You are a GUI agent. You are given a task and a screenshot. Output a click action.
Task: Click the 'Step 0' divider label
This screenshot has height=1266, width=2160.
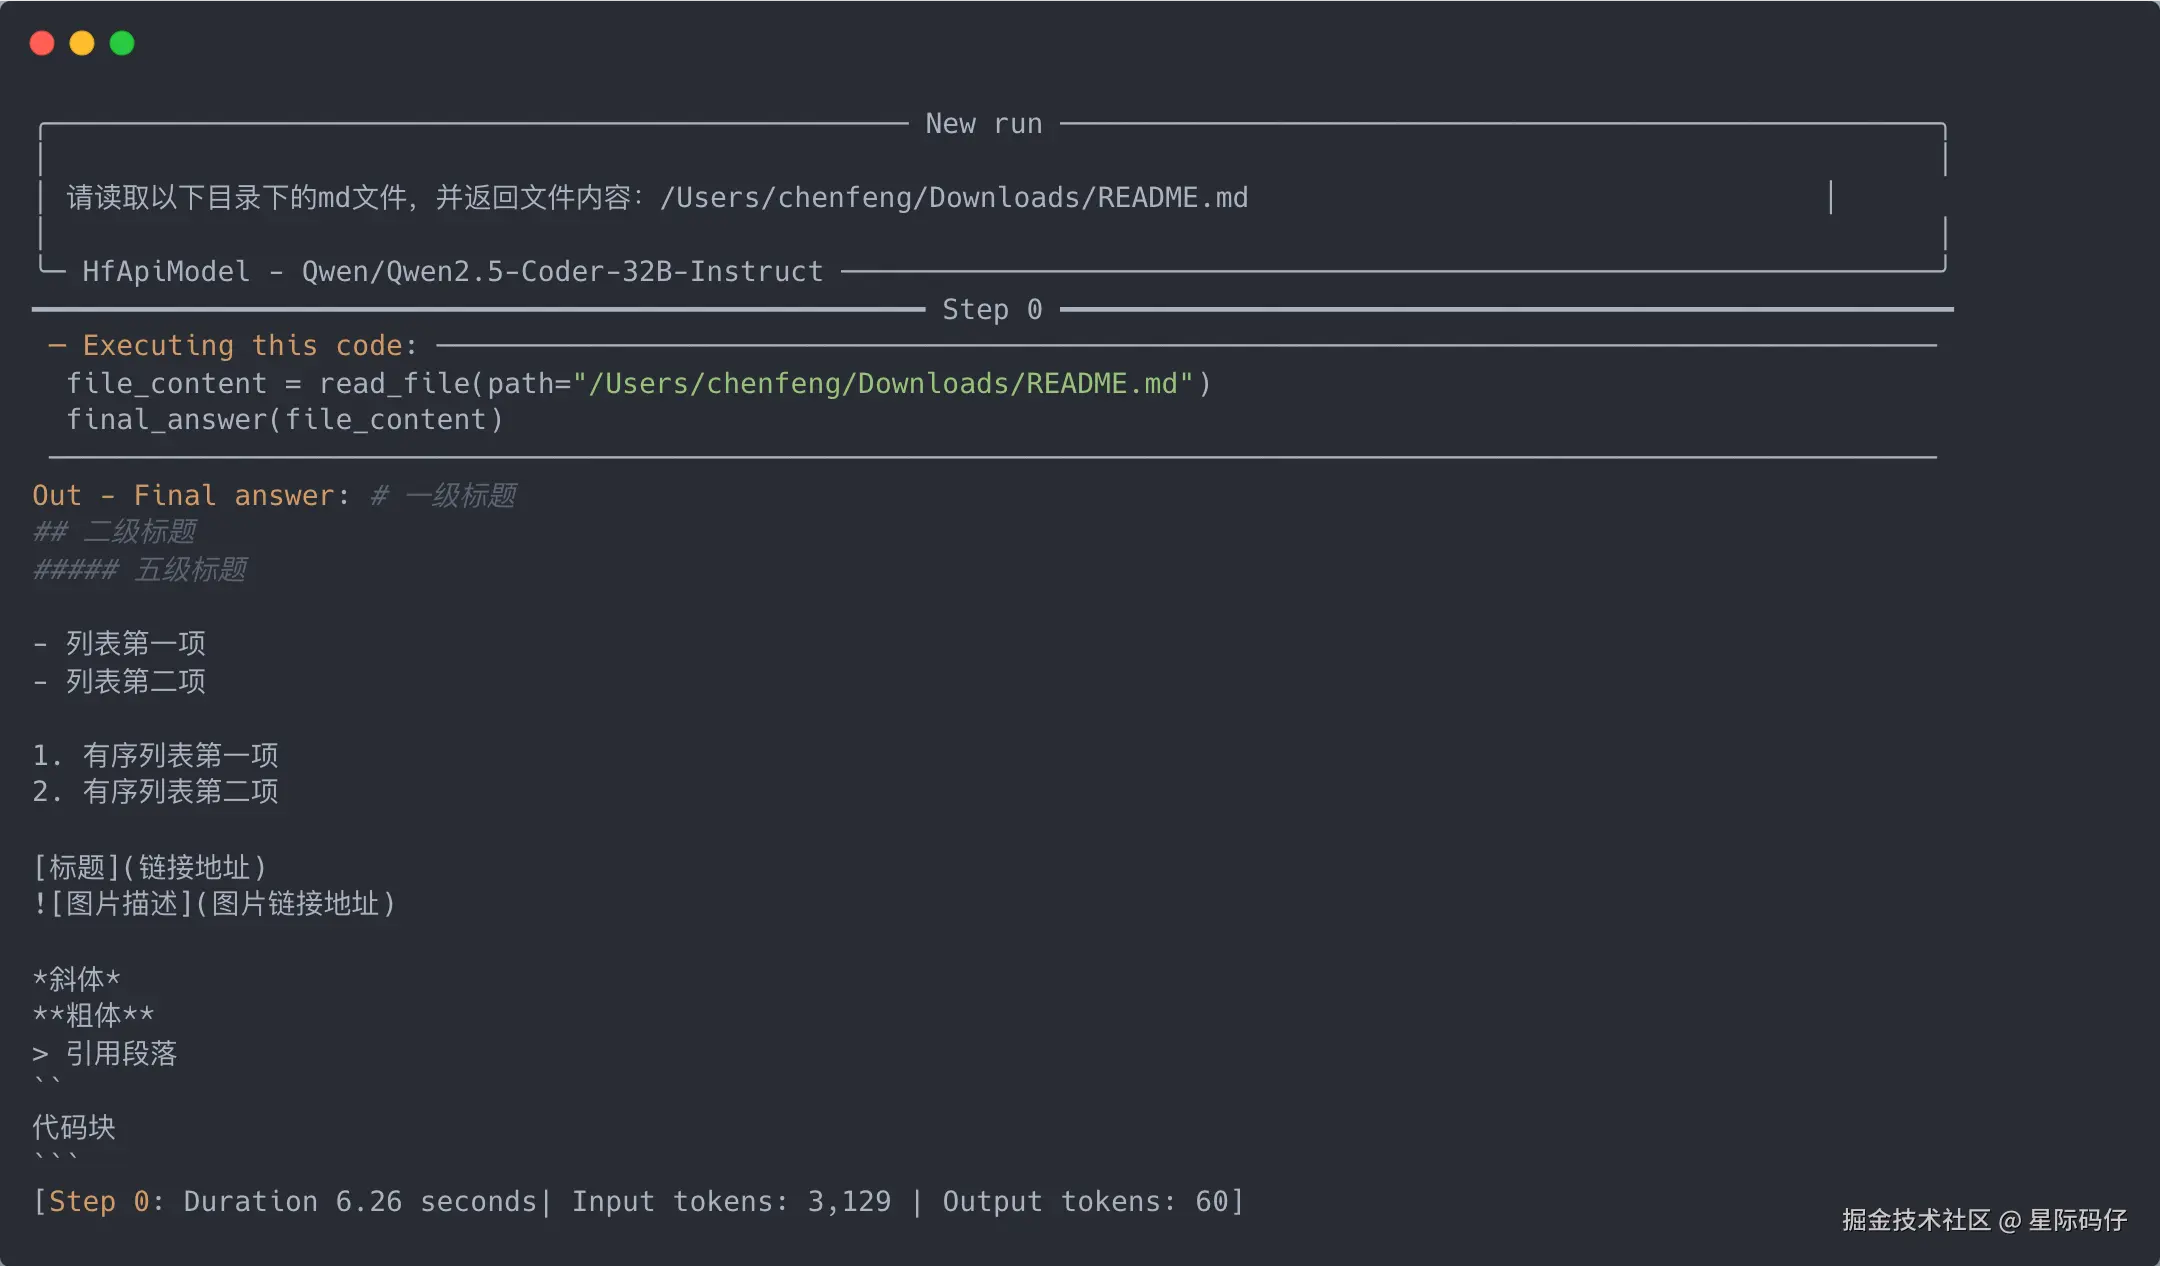coord(991,310)
